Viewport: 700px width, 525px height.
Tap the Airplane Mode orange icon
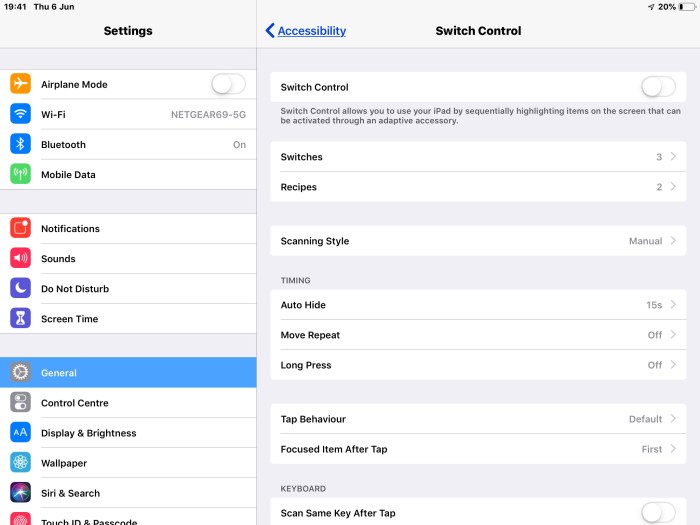tap(20, 85)
